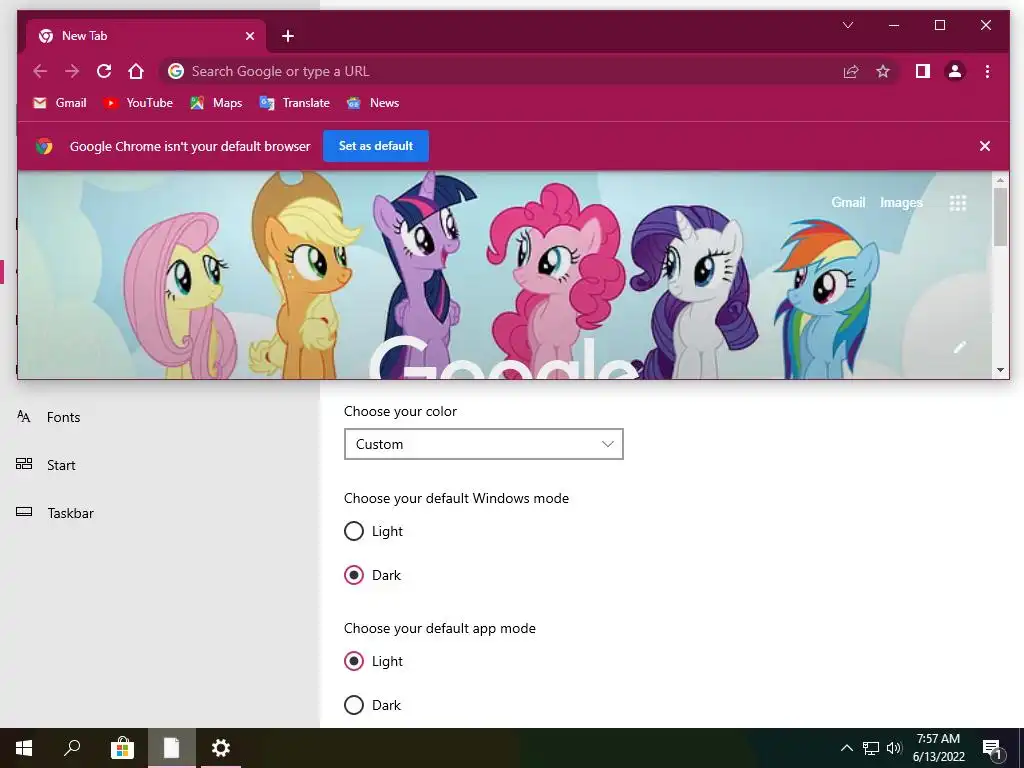Open the Images link on the new tab page
This screenshot has width=1024, height=768.
click(901, 202)
